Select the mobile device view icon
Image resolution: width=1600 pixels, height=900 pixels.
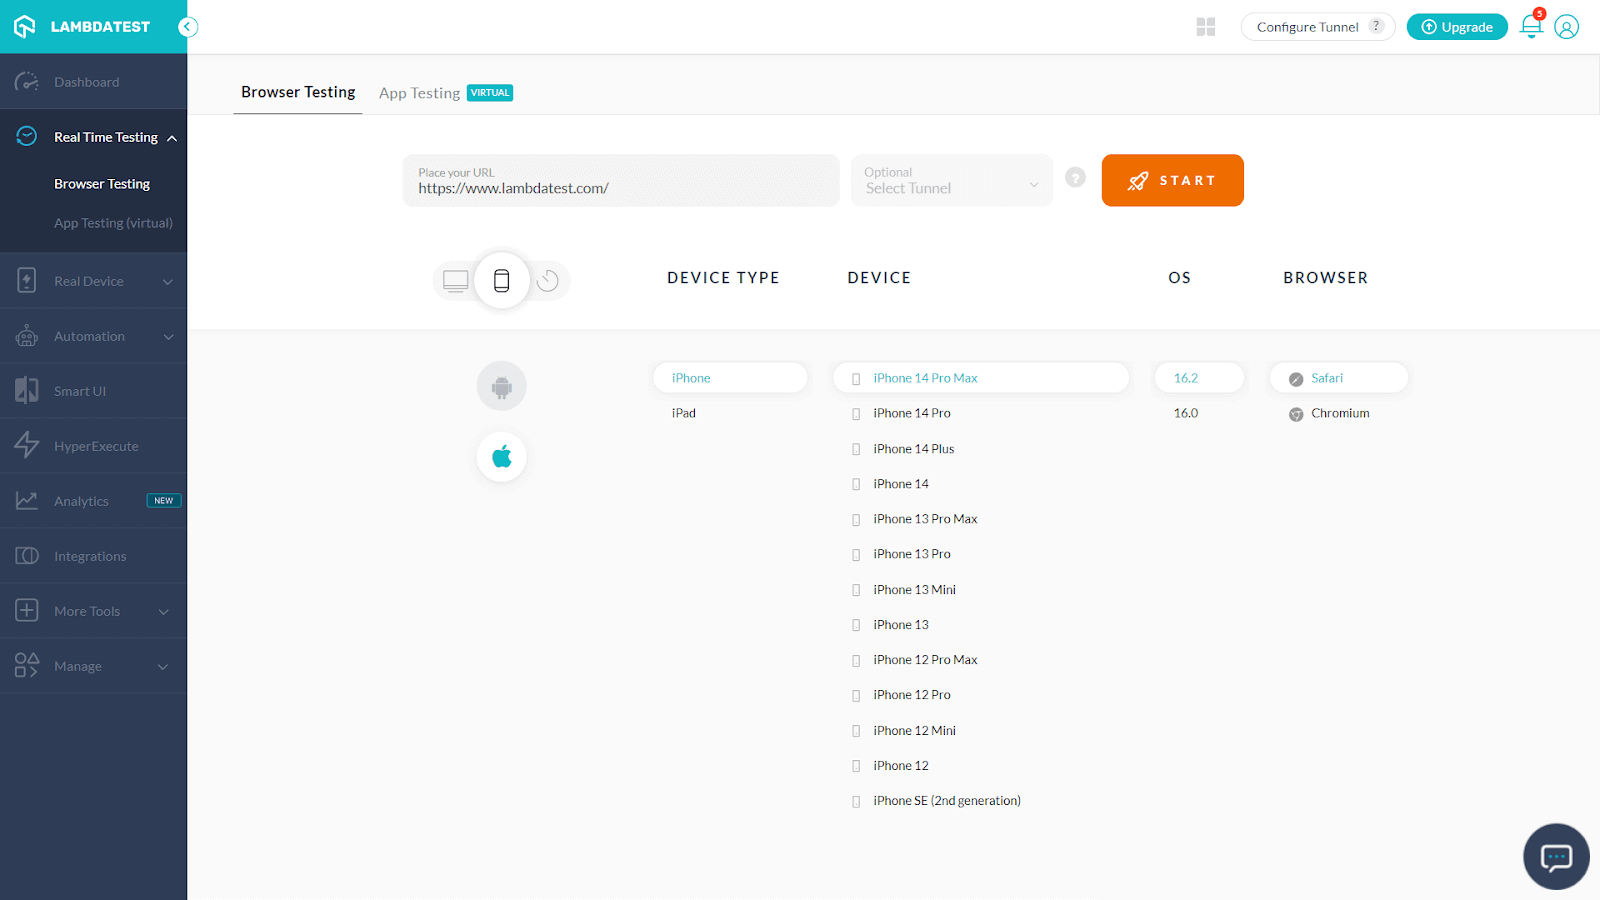click(502, 281)
